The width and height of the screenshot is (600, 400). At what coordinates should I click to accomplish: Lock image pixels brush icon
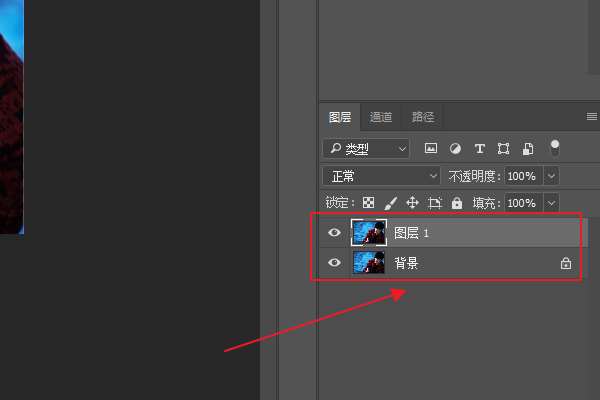coord(390,203)
